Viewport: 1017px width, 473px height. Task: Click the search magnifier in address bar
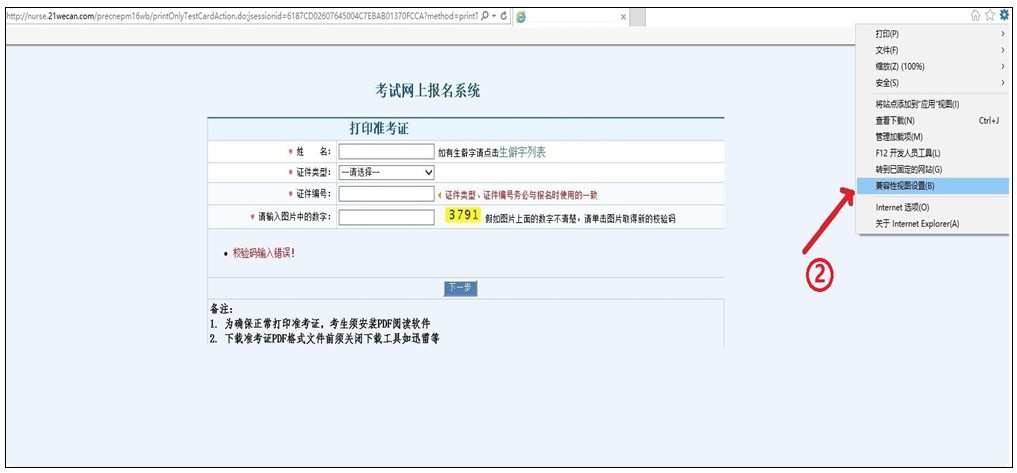(485, 17)
